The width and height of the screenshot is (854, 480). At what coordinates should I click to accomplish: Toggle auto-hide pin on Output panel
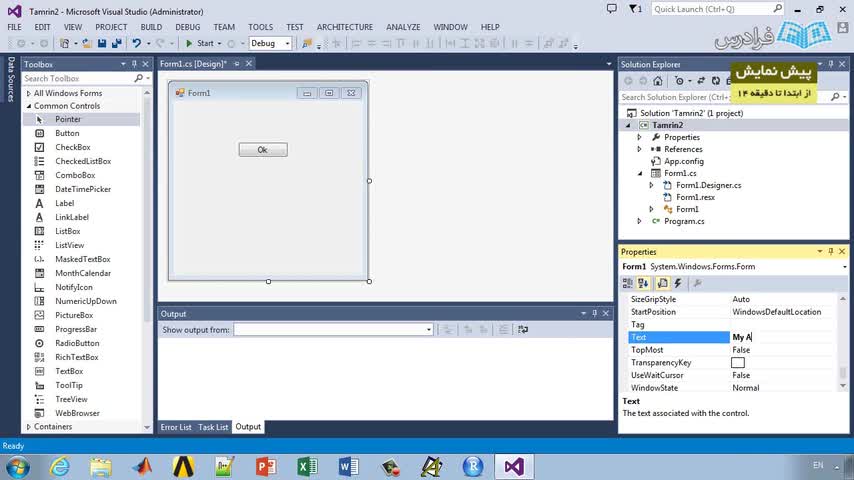[594, 313]
